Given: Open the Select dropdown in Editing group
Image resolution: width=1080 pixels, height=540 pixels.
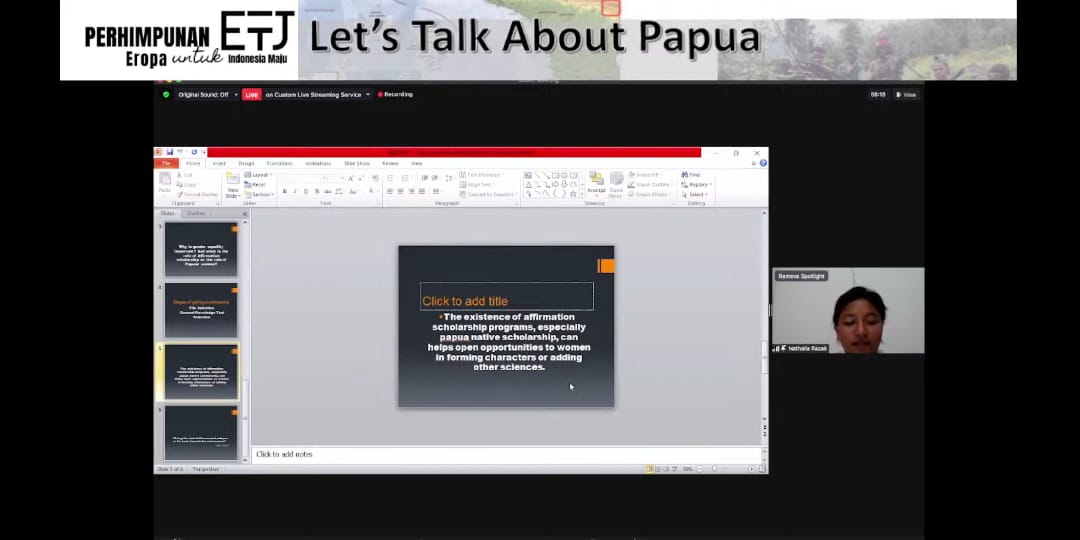Looking at the screenshot, I should (696, 194).
